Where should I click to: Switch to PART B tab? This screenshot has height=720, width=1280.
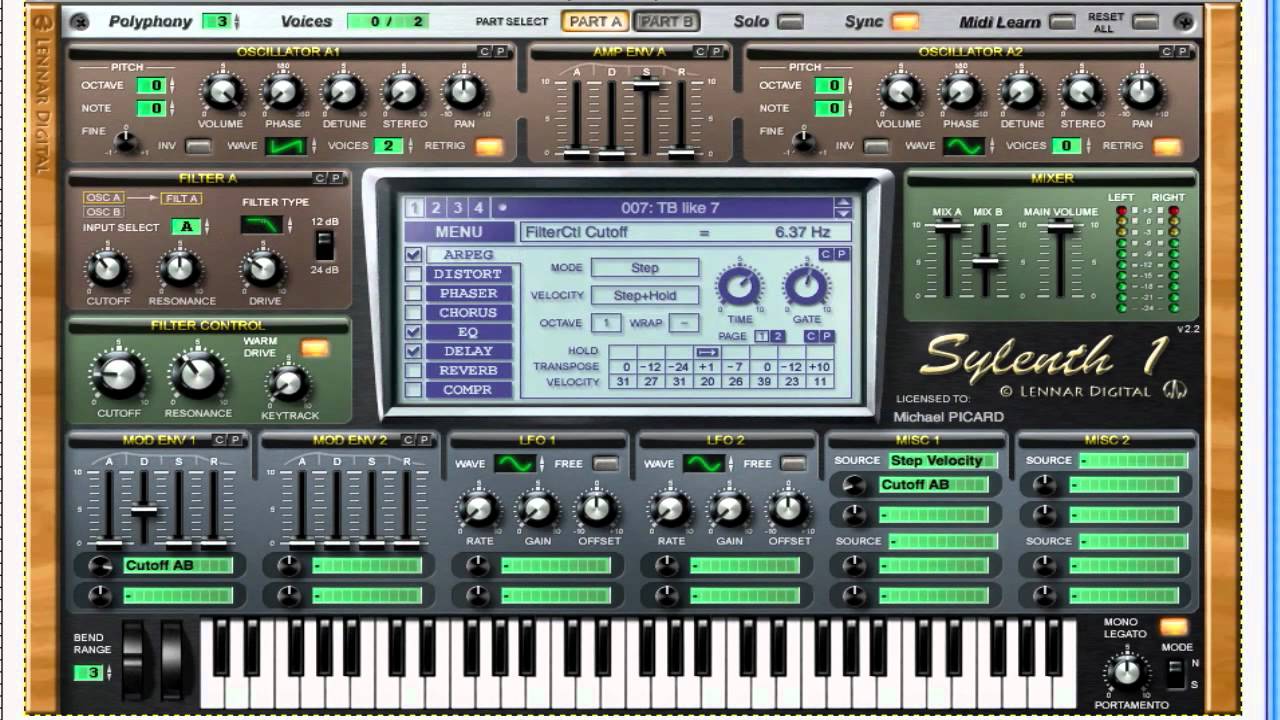point(666,21)
